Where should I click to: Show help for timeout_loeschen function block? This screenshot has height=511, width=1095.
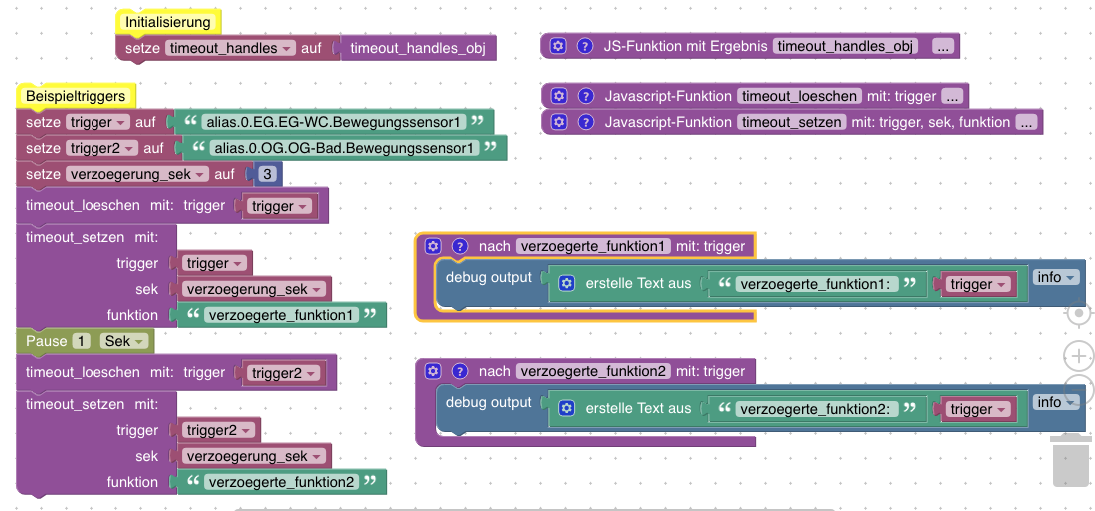(586, 96)
